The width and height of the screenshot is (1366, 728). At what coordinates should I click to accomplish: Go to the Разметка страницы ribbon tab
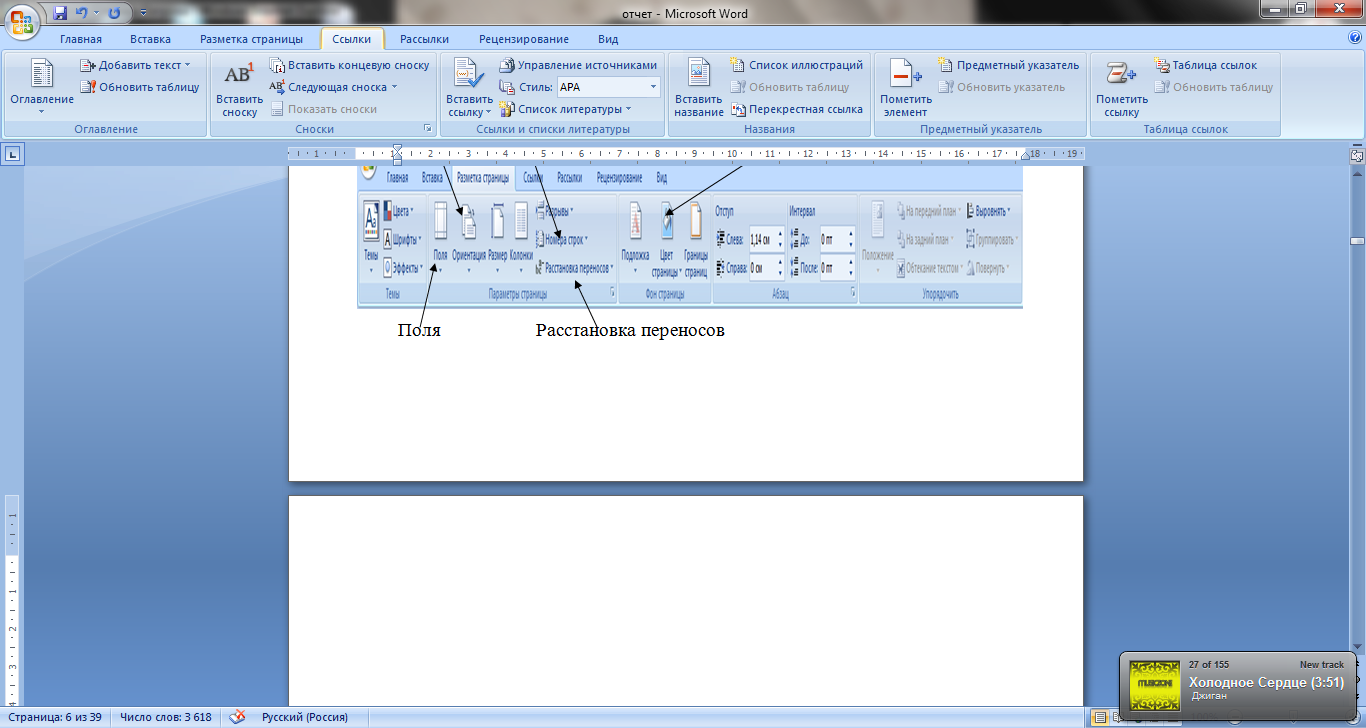point(251,39)
